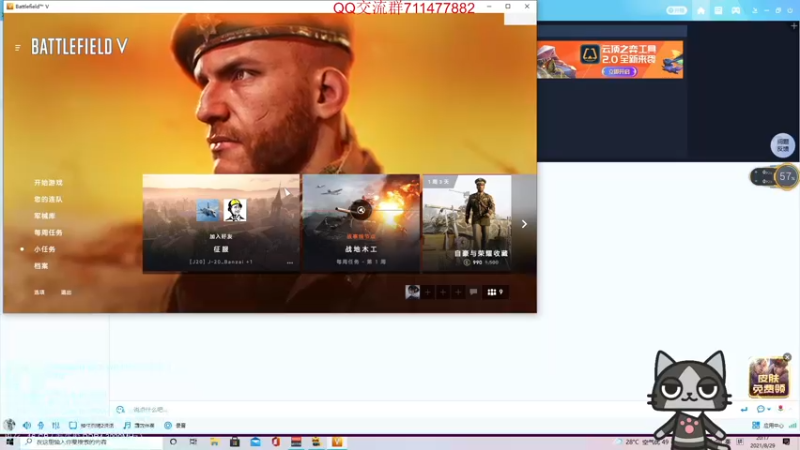
Task: Toggle the speaker icon in the bottom toolbar
Action: [27, 425]
